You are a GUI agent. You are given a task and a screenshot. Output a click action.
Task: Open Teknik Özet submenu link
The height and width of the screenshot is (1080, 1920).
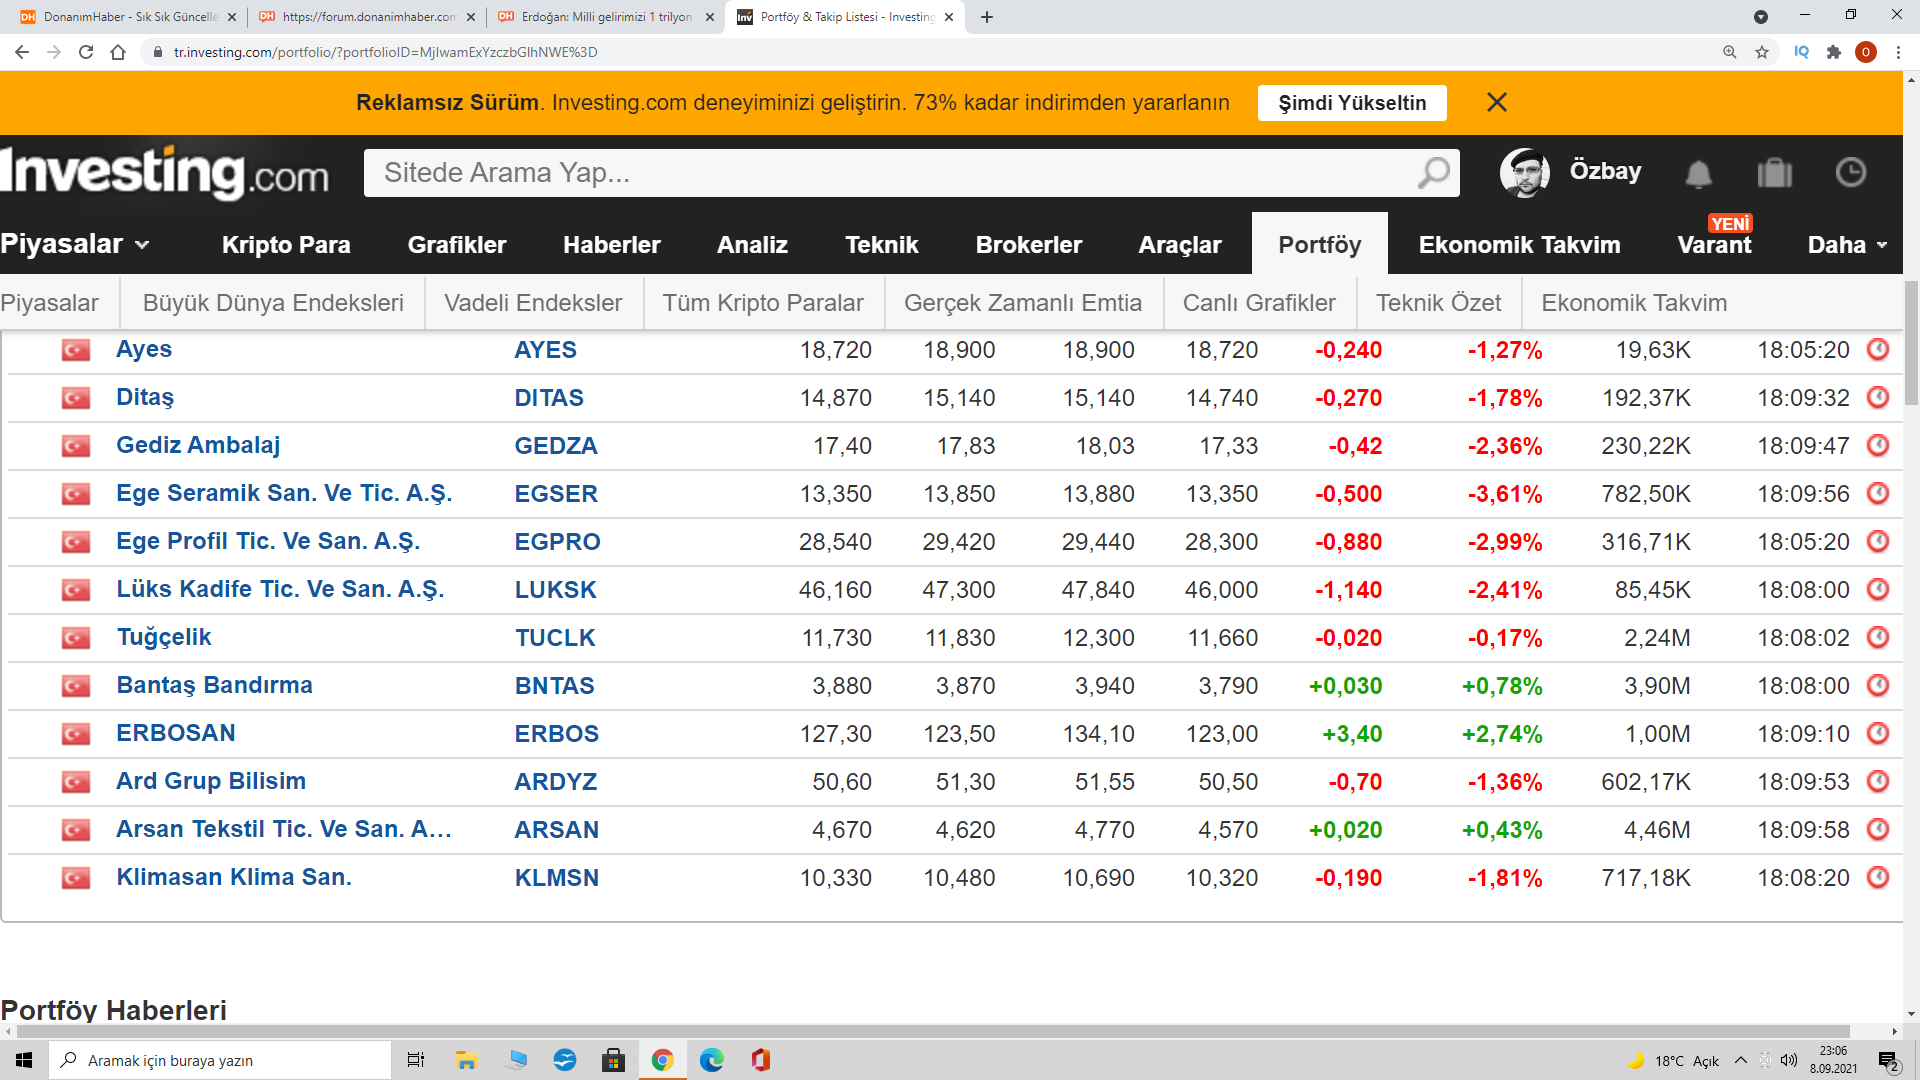(1439, 303)
